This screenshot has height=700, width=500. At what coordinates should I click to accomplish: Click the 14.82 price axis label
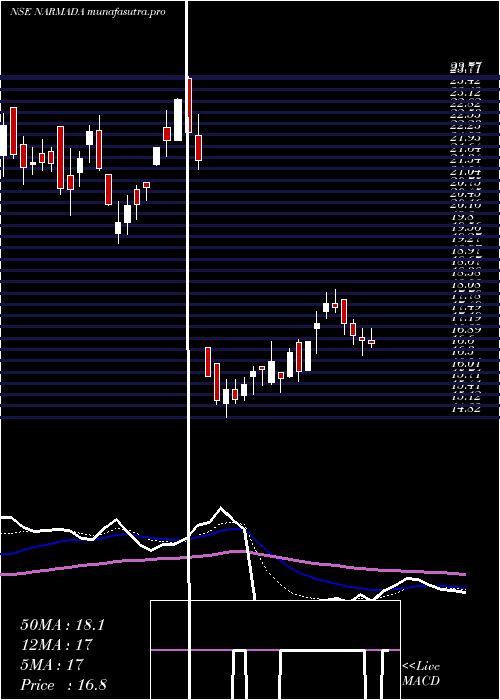[466, 408]
